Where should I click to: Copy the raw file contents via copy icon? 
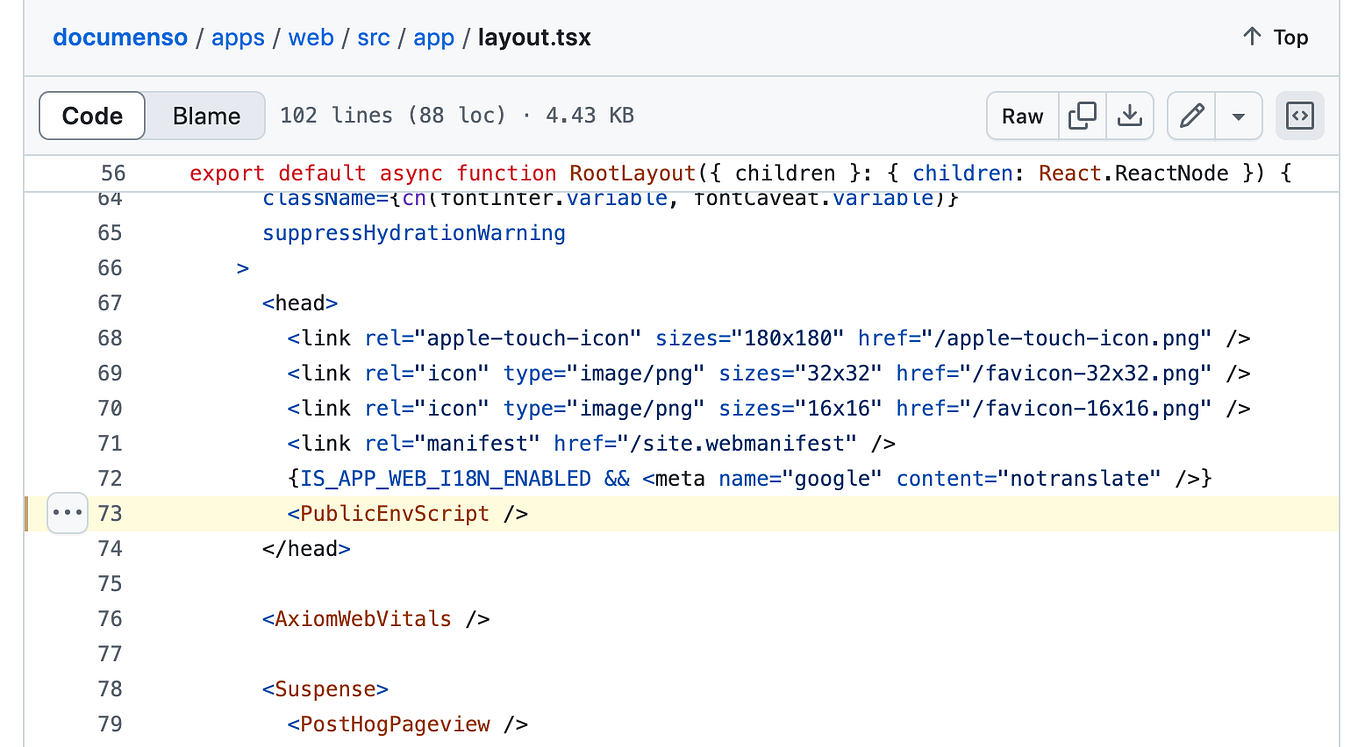pos(1082,115)
